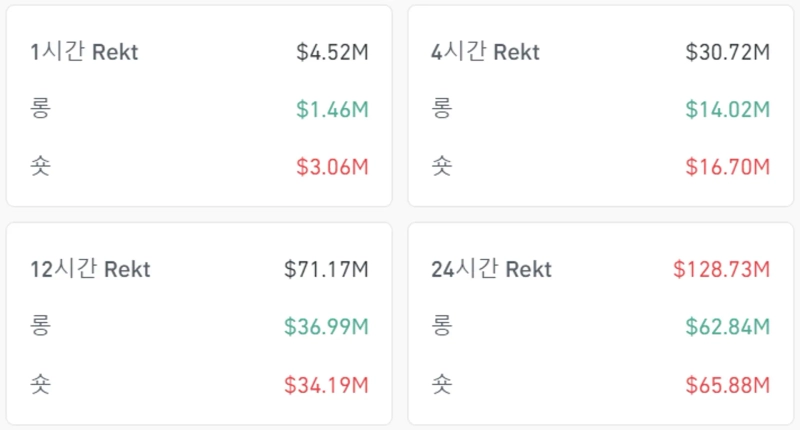Select the green $36.99M long value

coord(326,326)
